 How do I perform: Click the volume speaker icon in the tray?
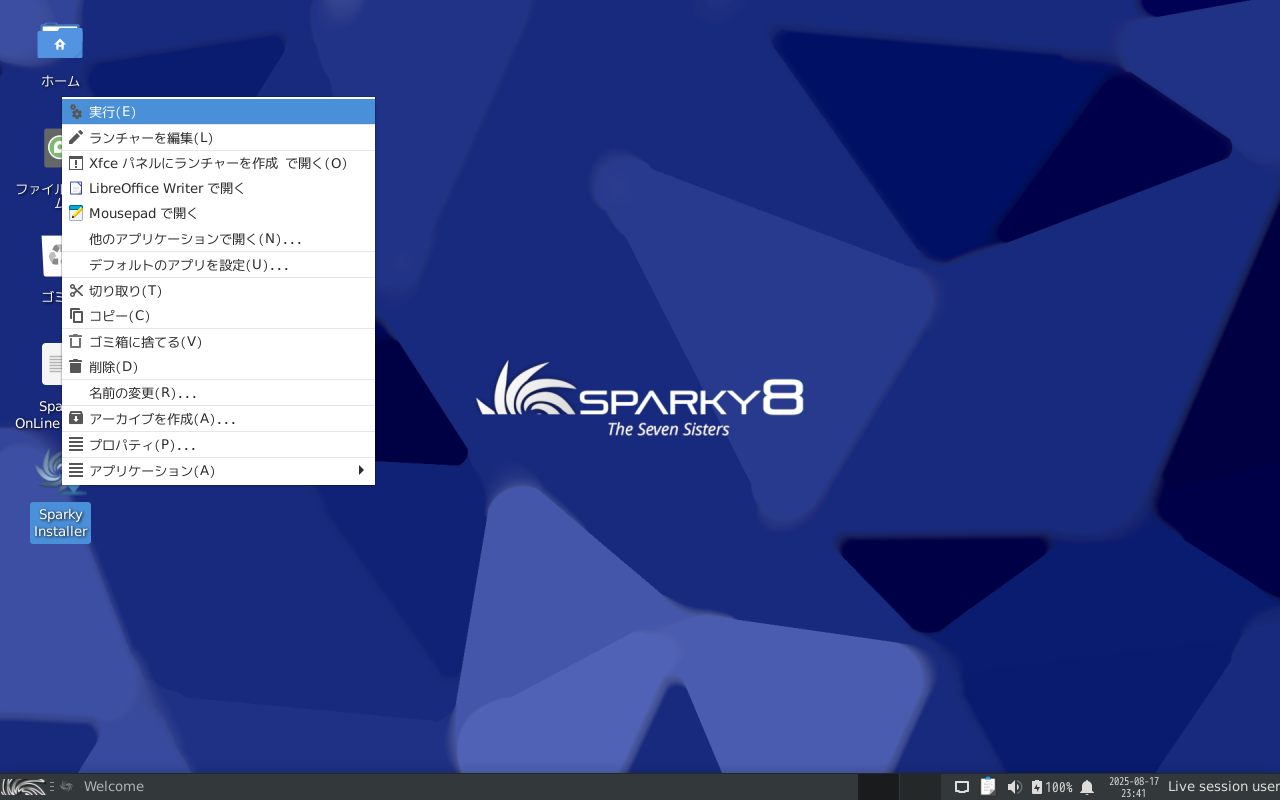click(x=1014, y=787)
